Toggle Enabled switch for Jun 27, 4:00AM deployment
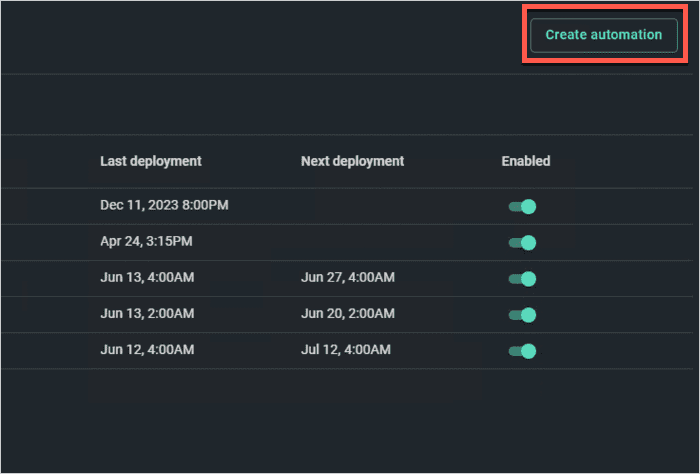The height and width of the screenshot is (474, 700). tap(522, 279)
